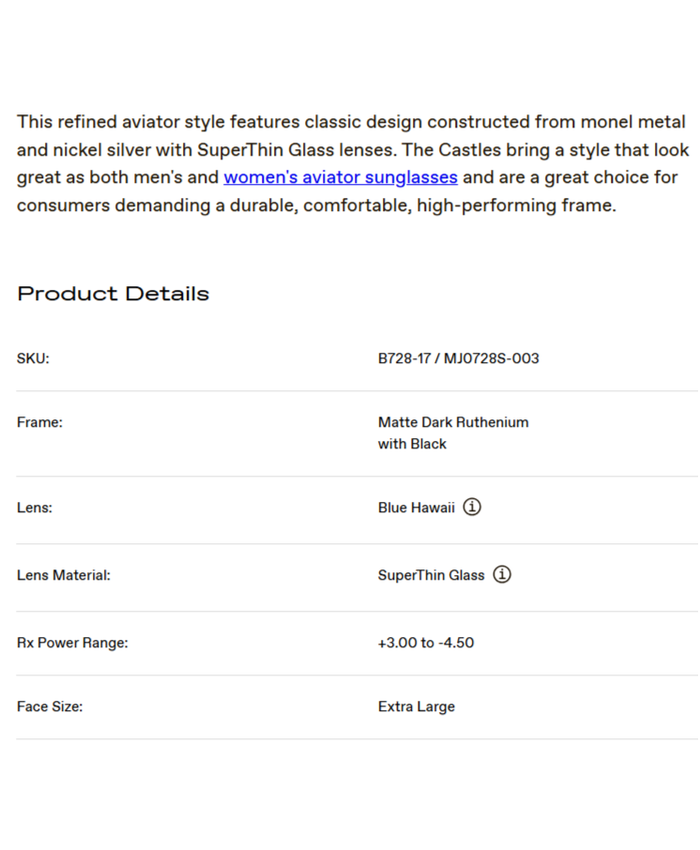
Task: Click the Extra Large face size value
Action: [416, 707]
